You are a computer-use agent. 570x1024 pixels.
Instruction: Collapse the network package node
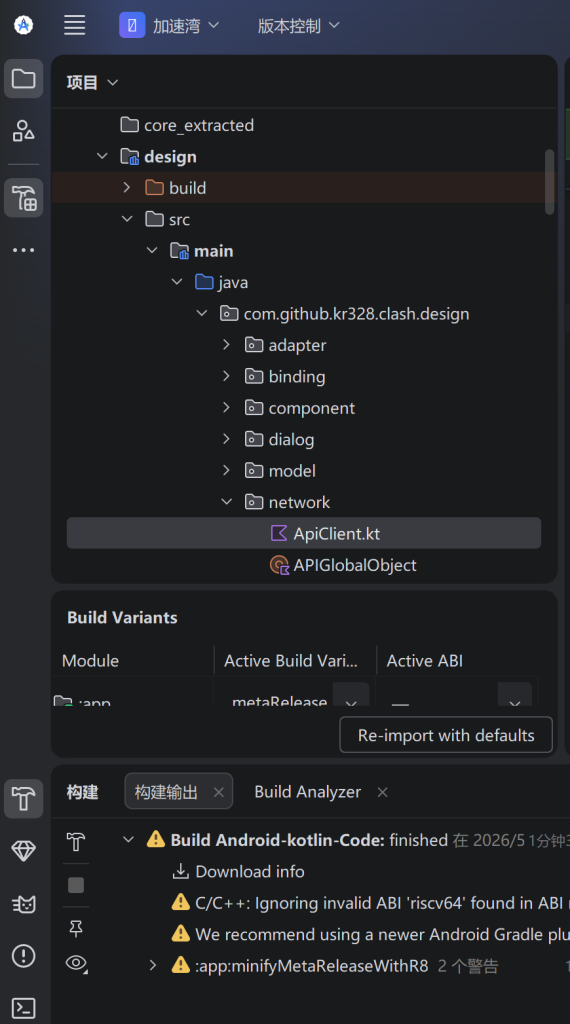pyautogui.click(x=227, y=502)
